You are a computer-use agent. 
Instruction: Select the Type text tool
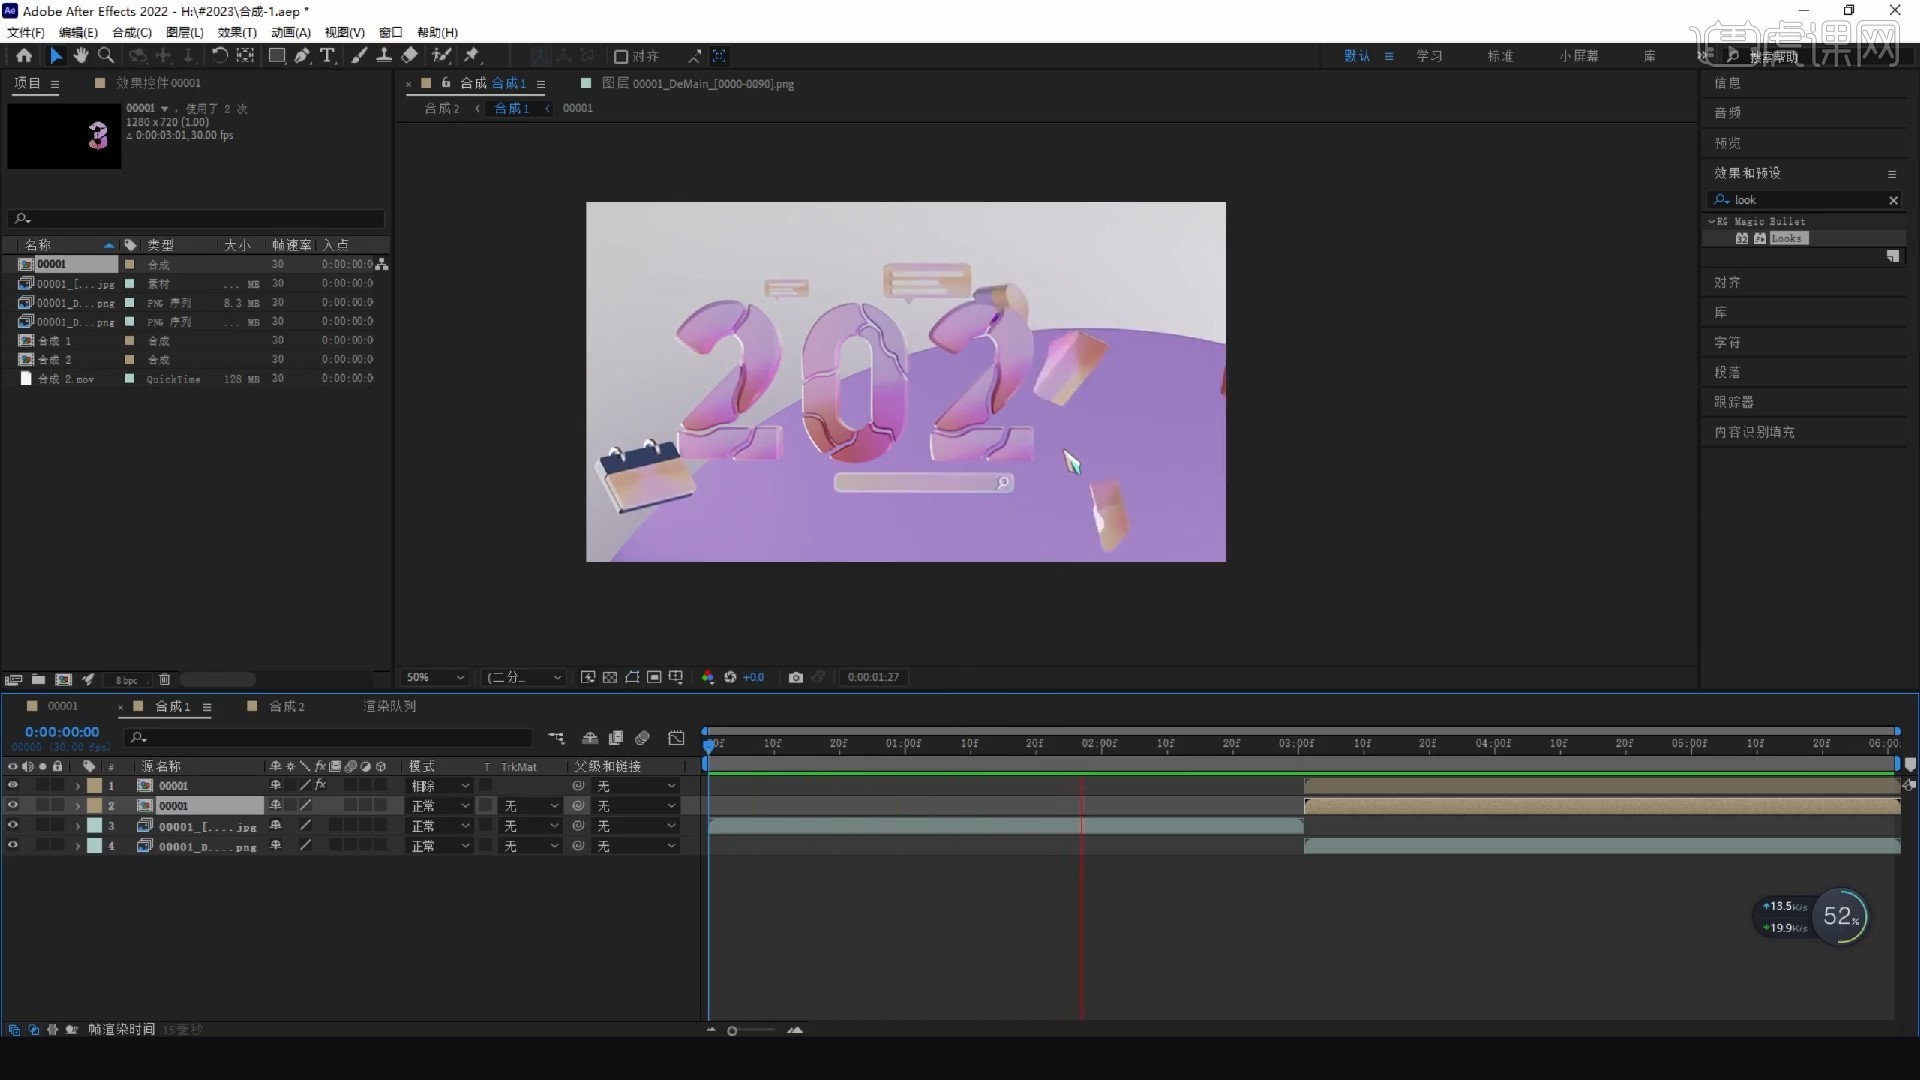[327, 56]
